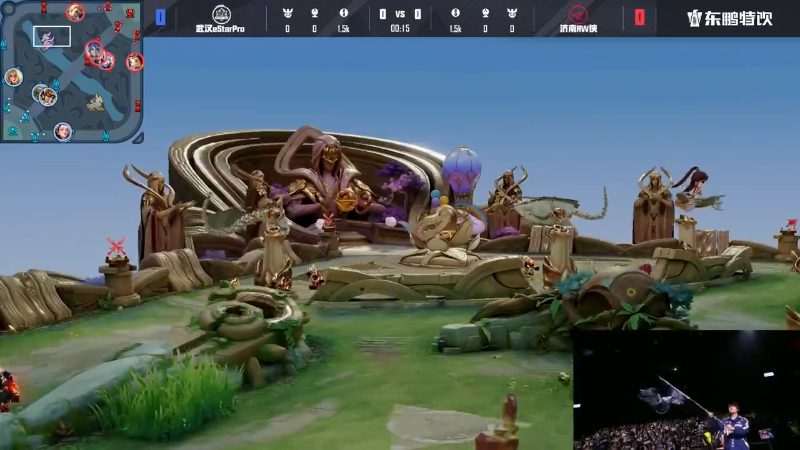Click the red hero portrait at the minimap's right edge
The image size is (800, 450).
click(135, 62)
